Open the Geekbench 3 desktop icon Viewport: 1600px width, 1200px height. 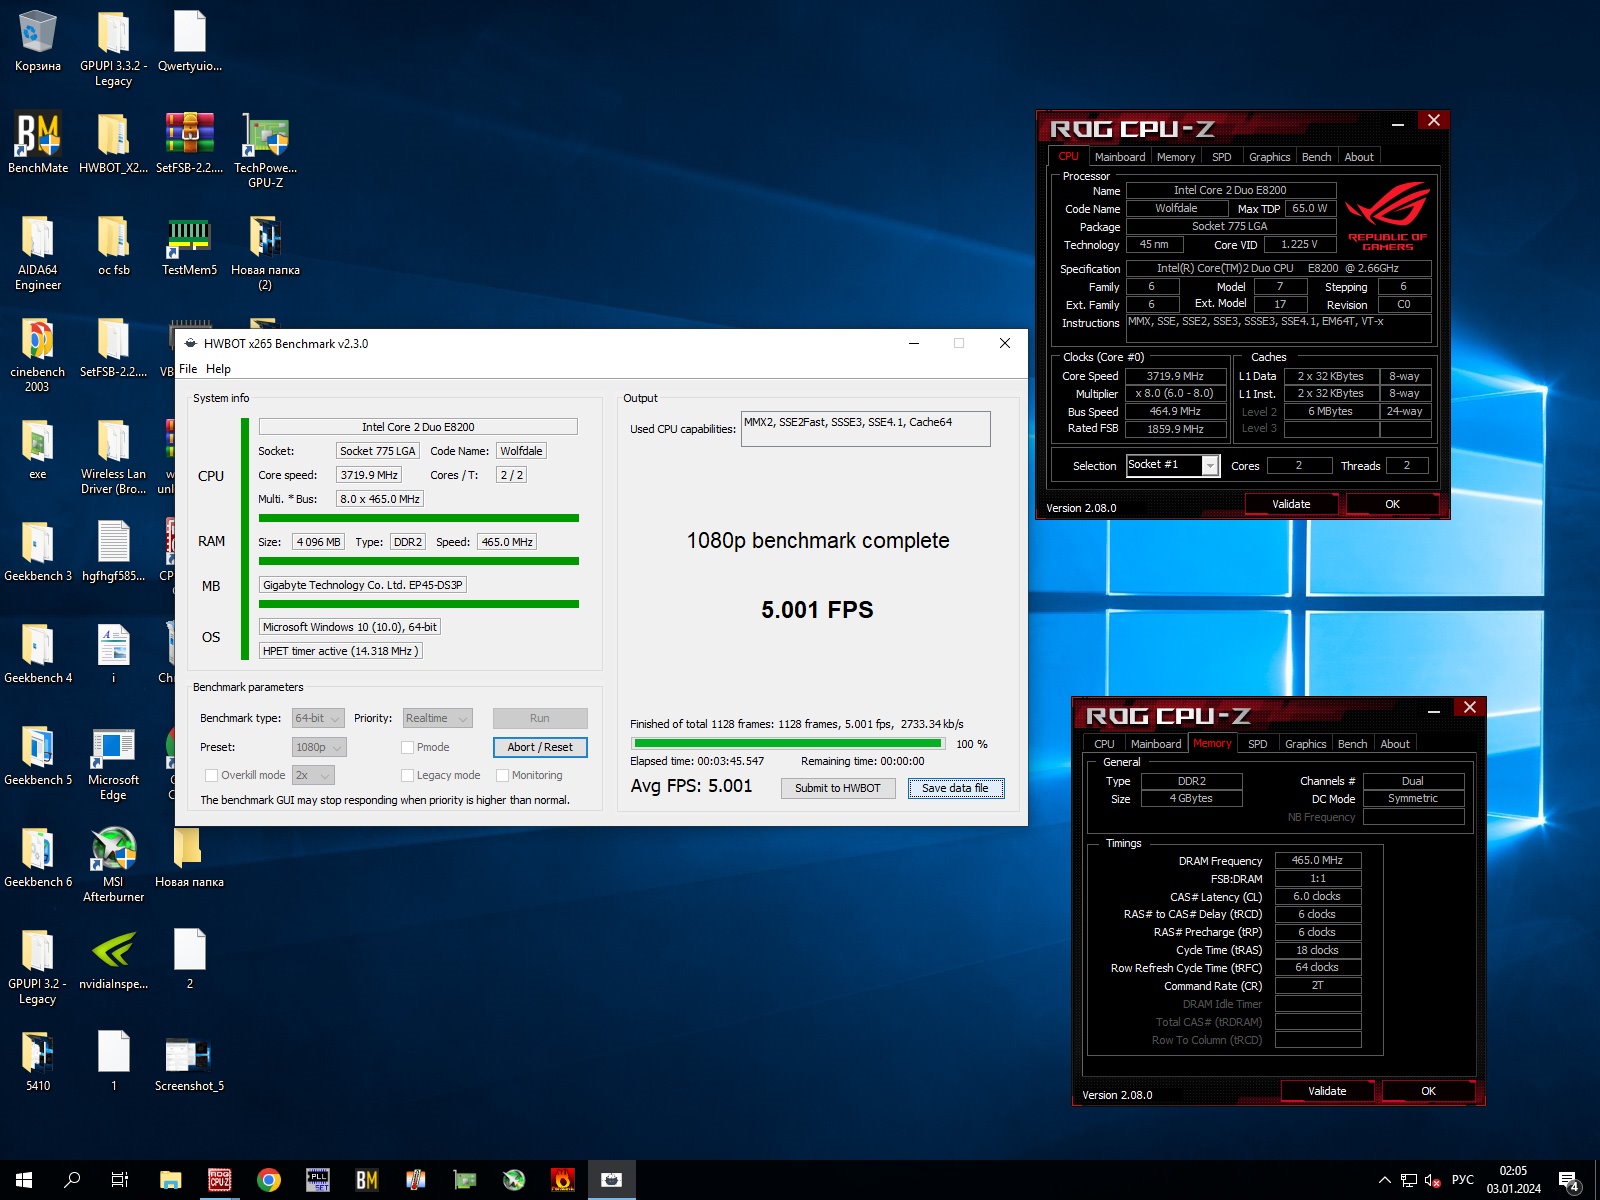[x=38, y=551]
